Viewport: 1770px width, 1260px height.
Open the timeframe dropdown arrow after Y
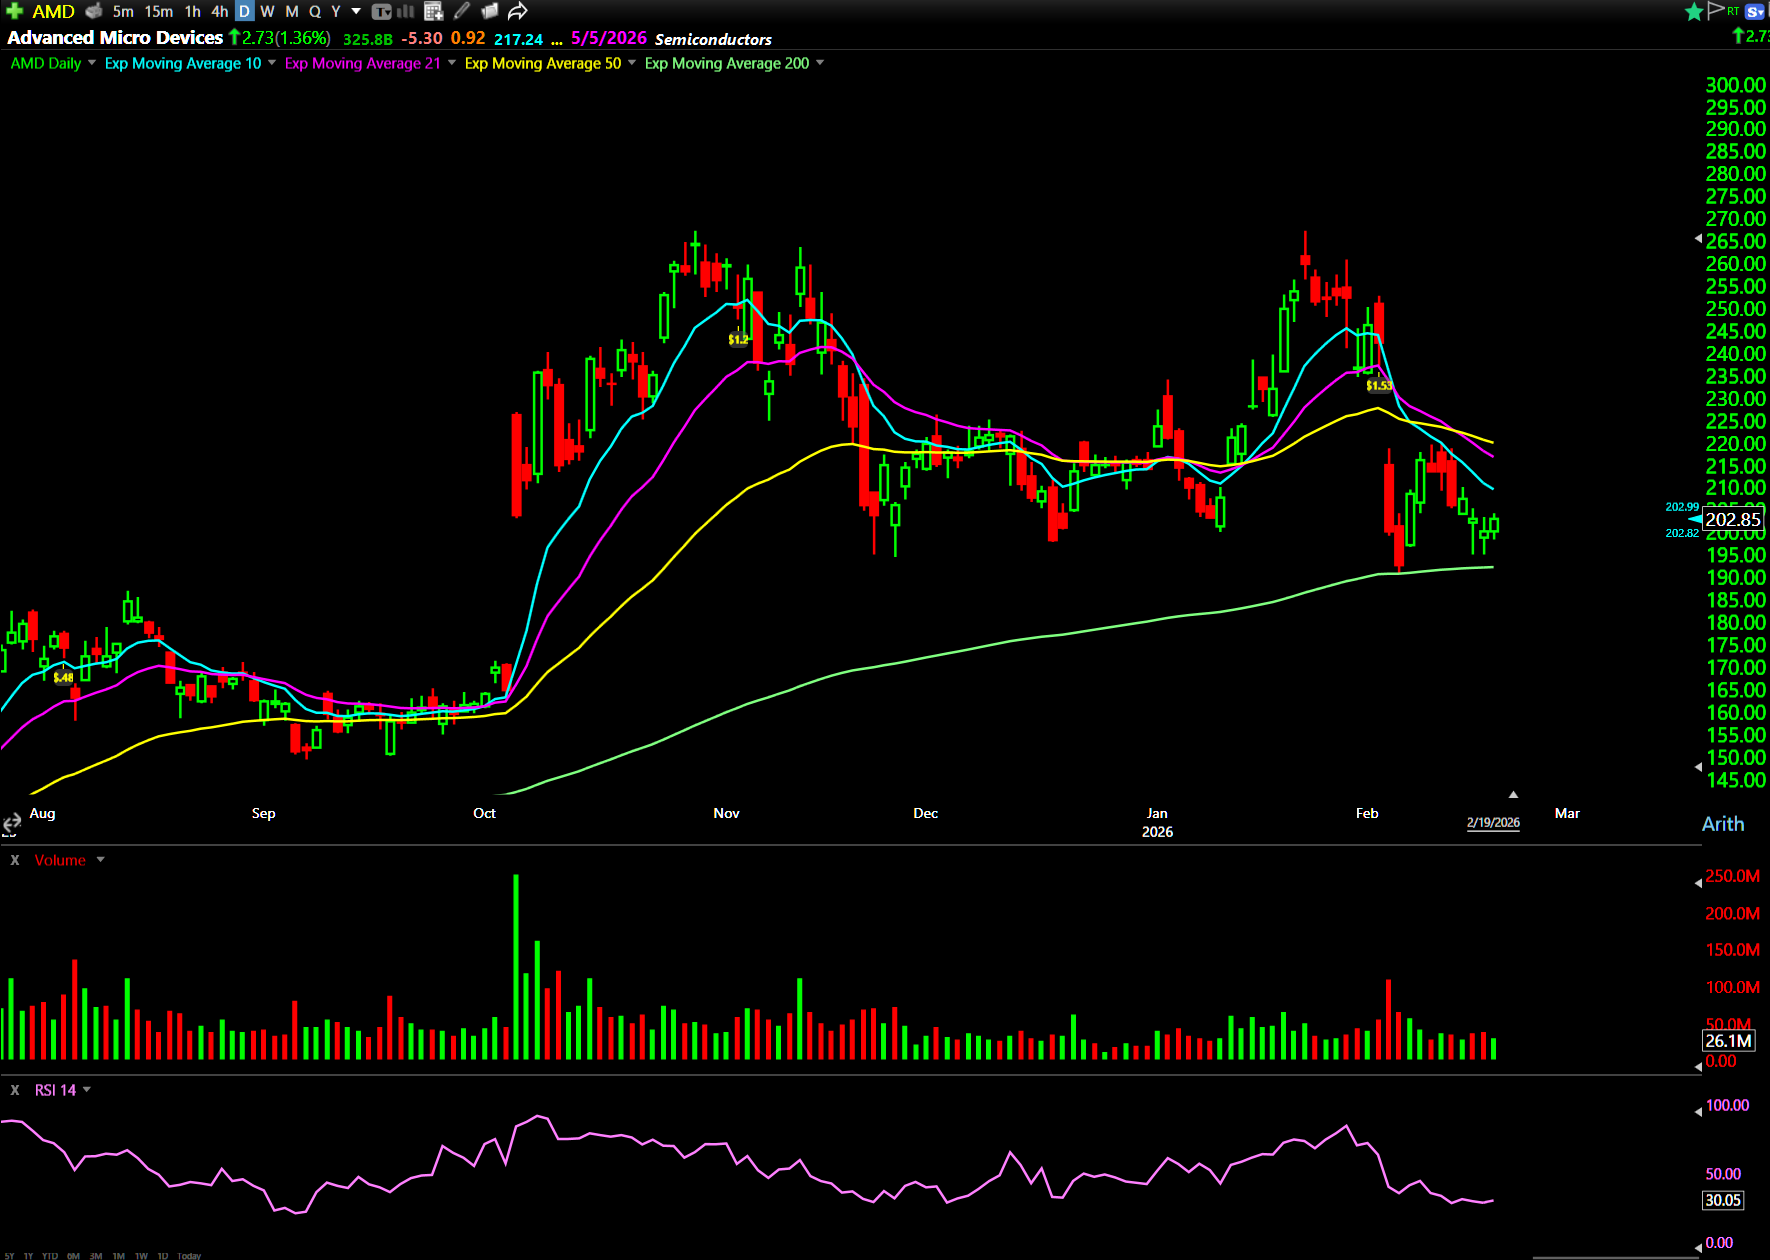pyautogui.click(x=356, y=11)
